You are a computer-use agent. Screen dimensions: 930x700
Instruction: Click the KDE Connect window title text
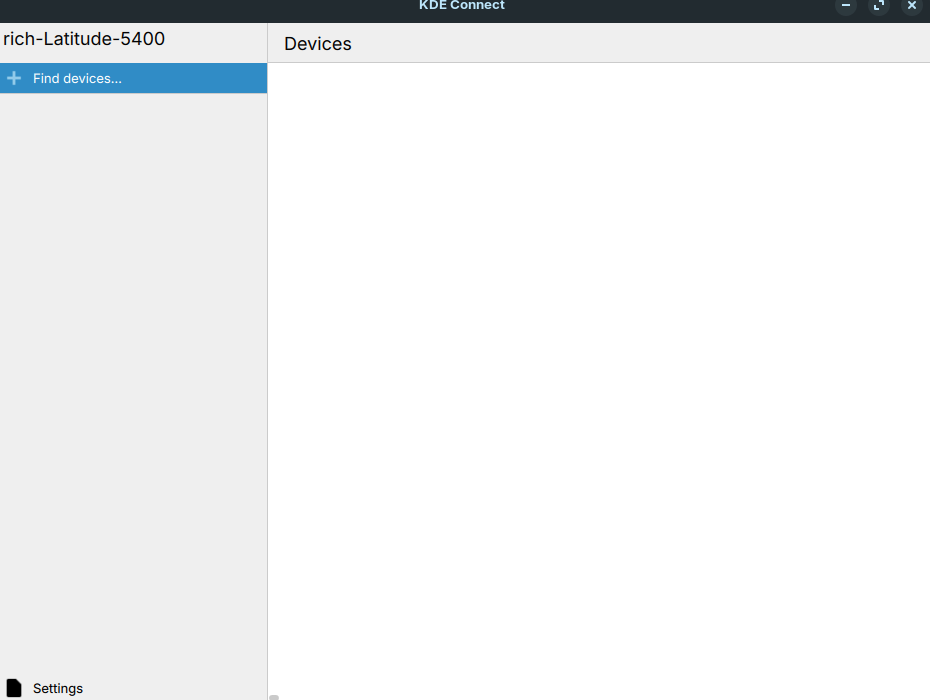point(462,6)
